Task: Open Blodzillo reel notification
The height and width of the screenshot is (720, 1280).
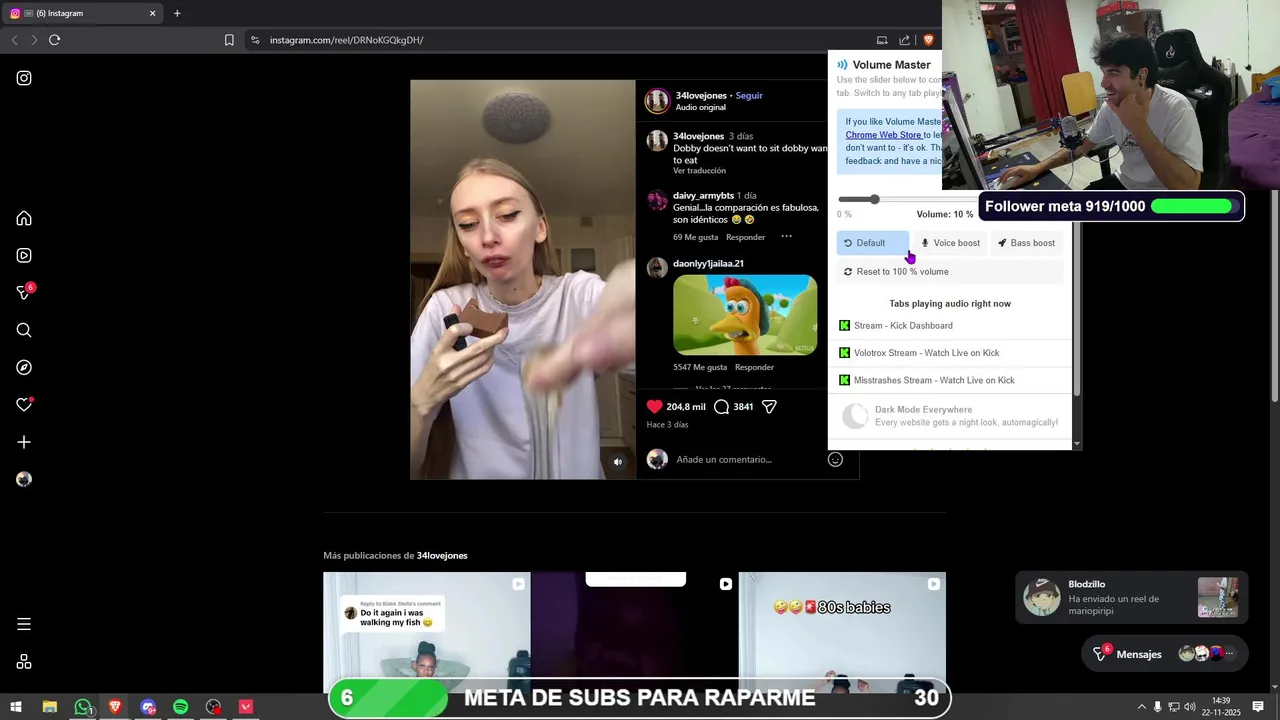Action: pos(1131,598)
